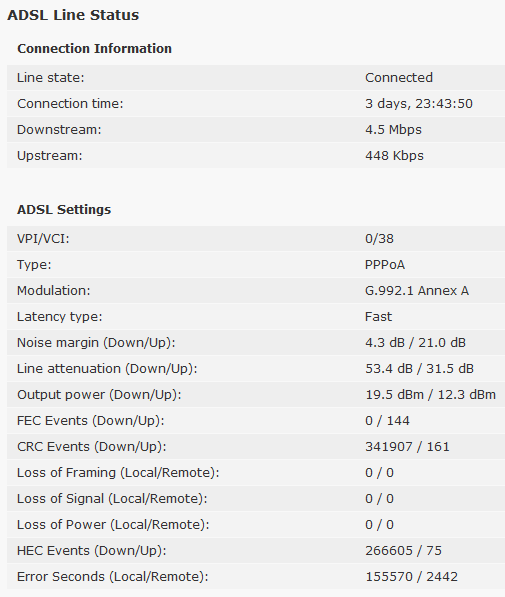Click the VPI/VCI value 0/38
This screenshot has width=505, height=597.
click(379, 239)
